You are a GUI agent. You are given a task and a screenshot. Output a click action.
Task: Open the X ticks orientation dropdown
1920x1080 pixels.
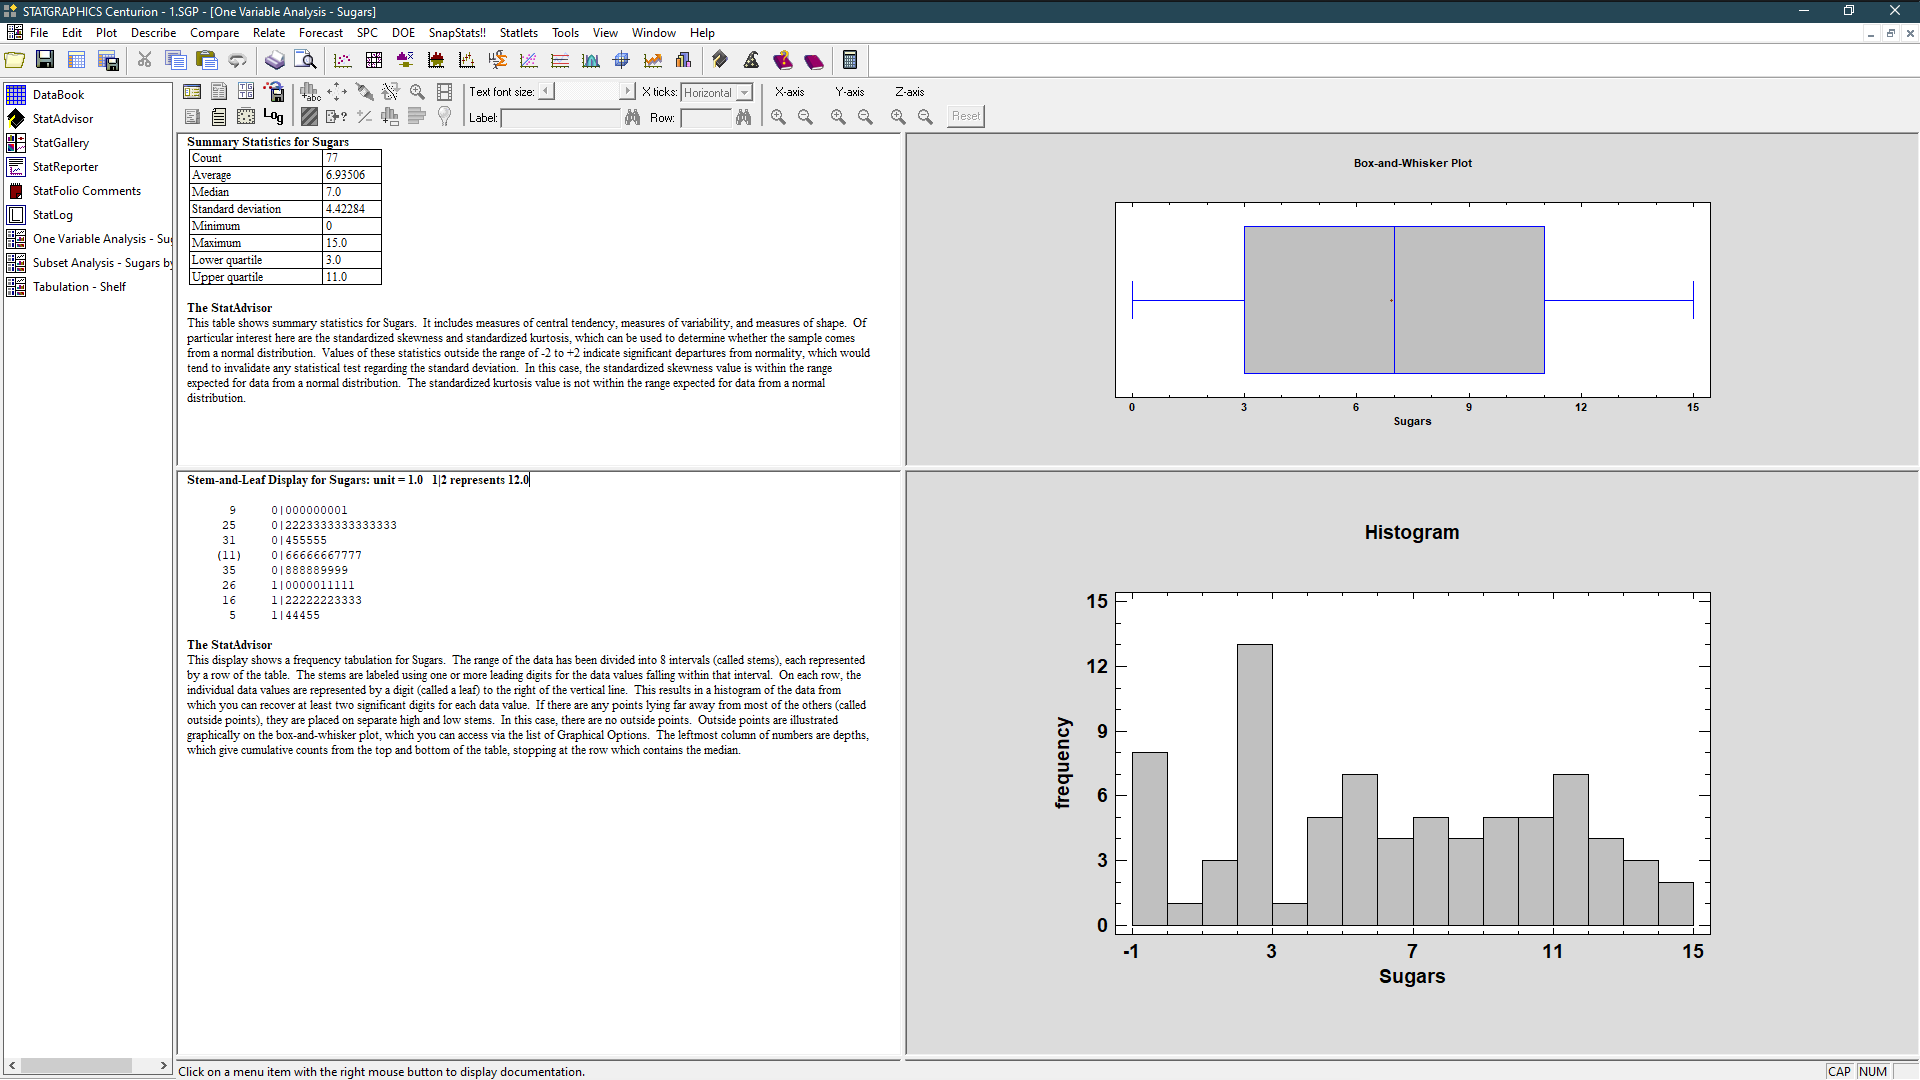pos(744,92)
